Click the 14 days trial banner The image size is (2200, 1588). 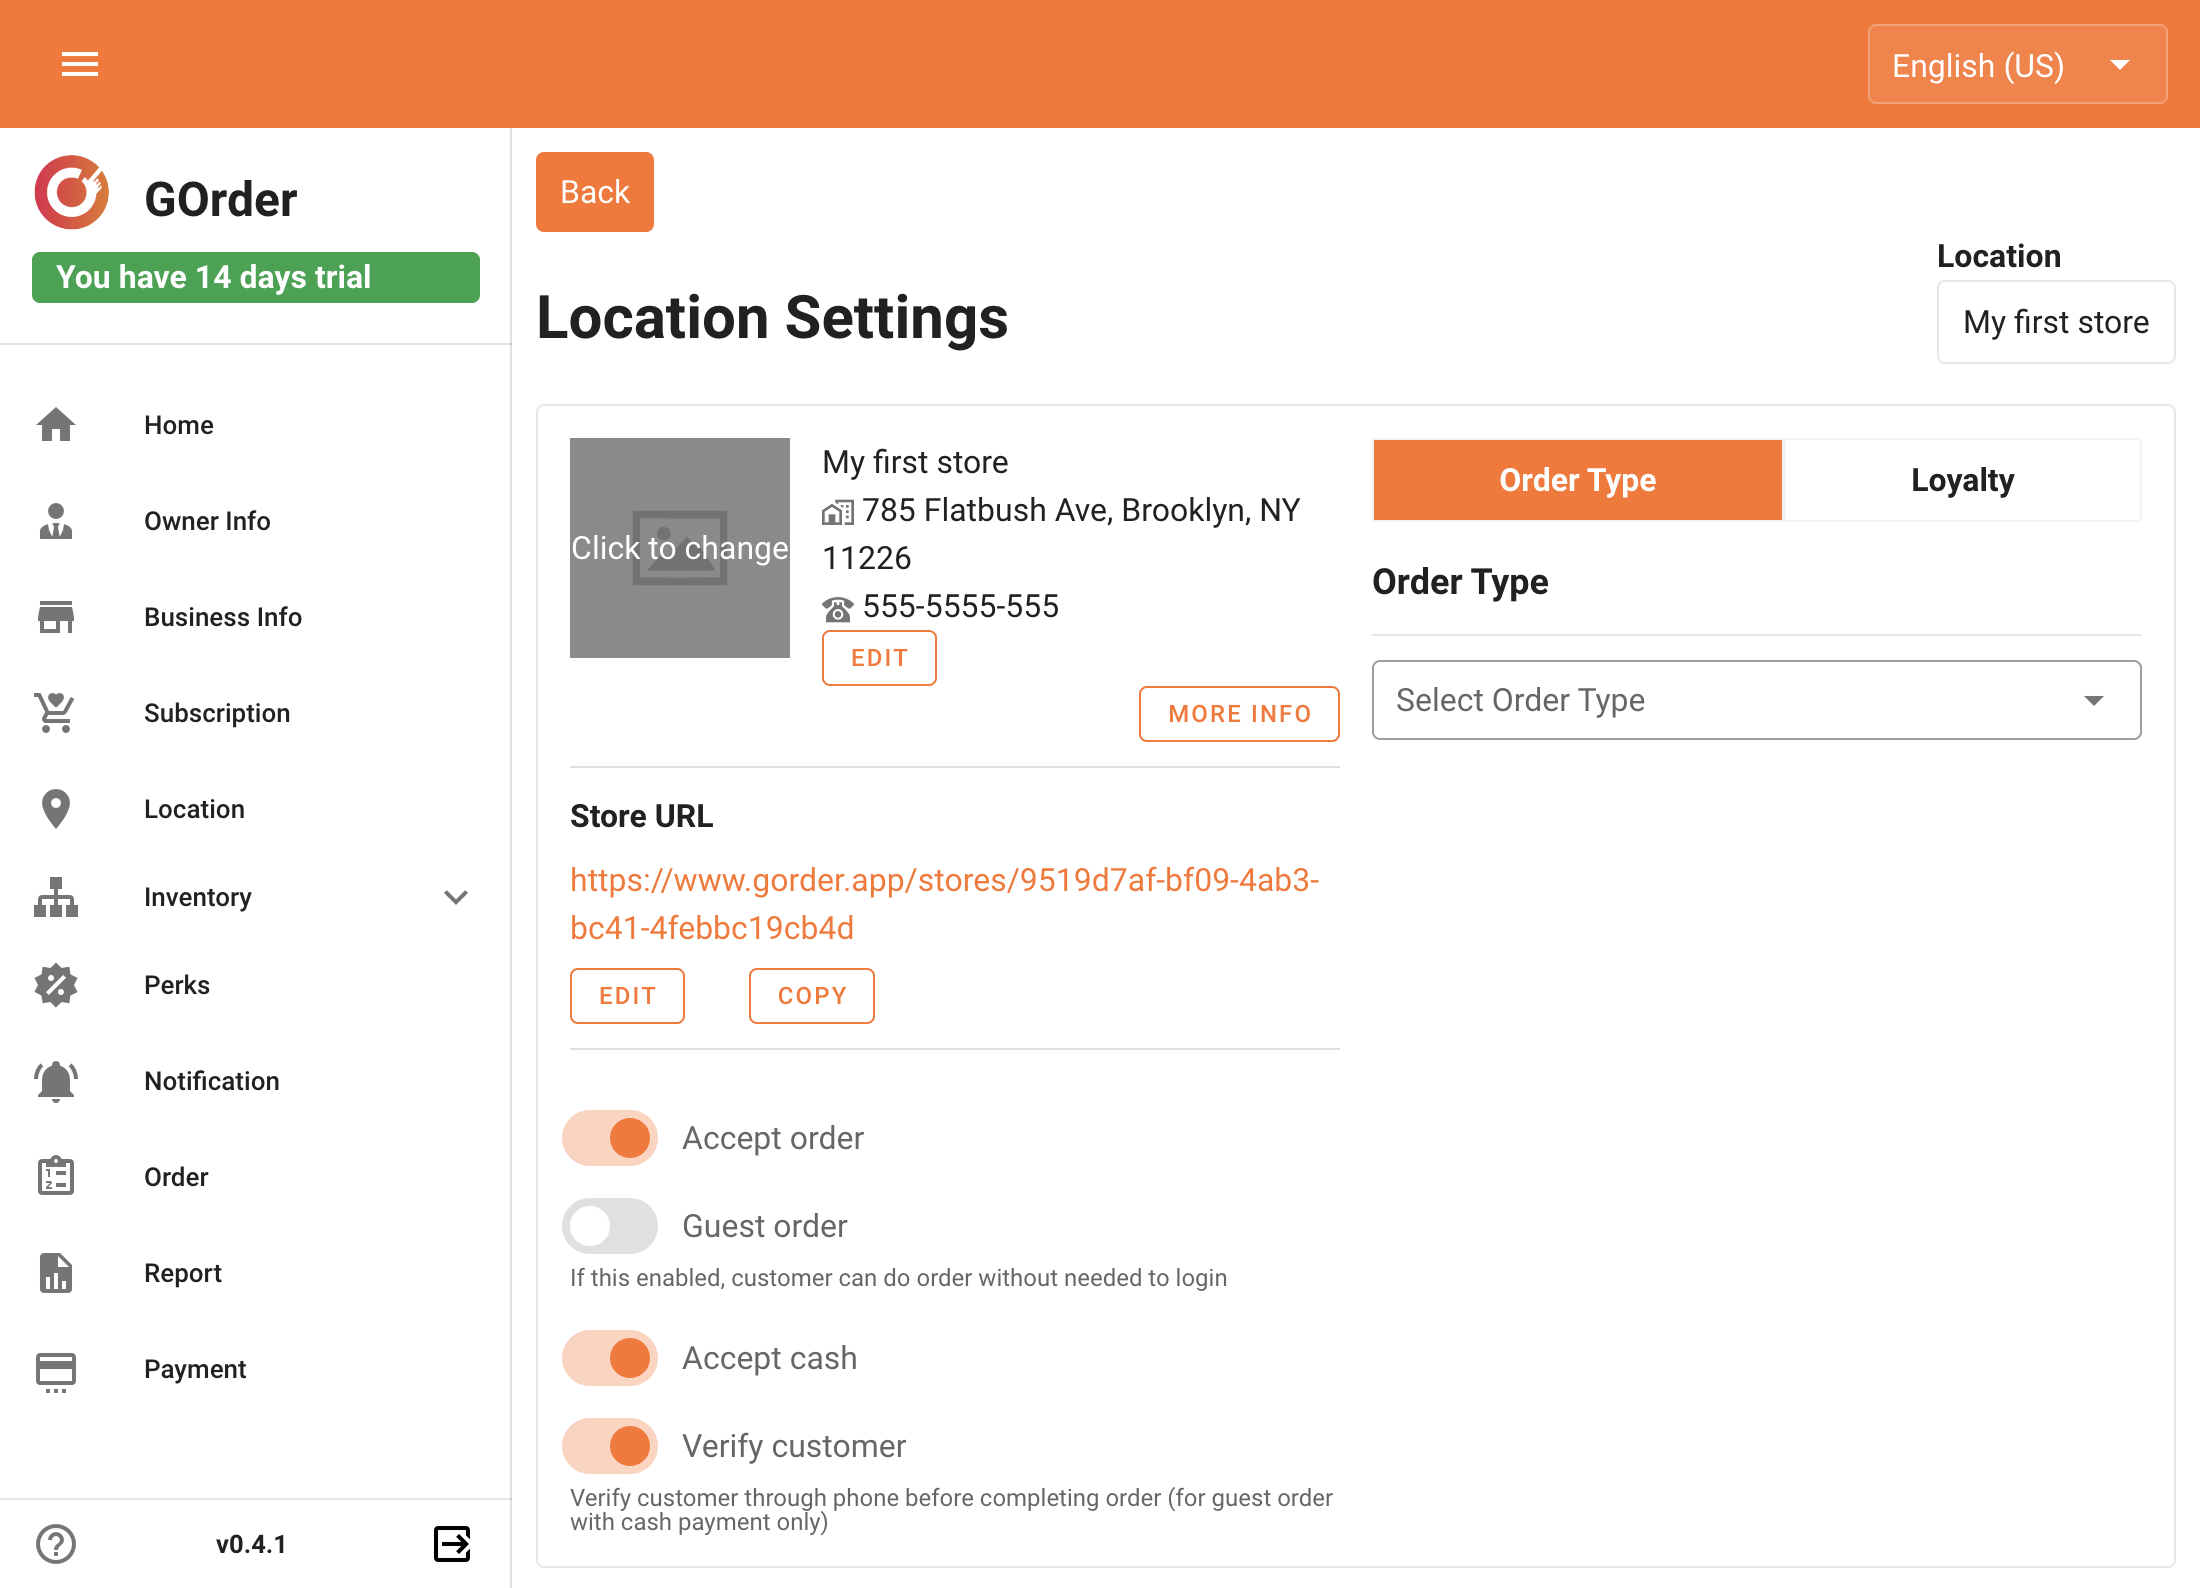pyautogui.click(x=256, y=277)
